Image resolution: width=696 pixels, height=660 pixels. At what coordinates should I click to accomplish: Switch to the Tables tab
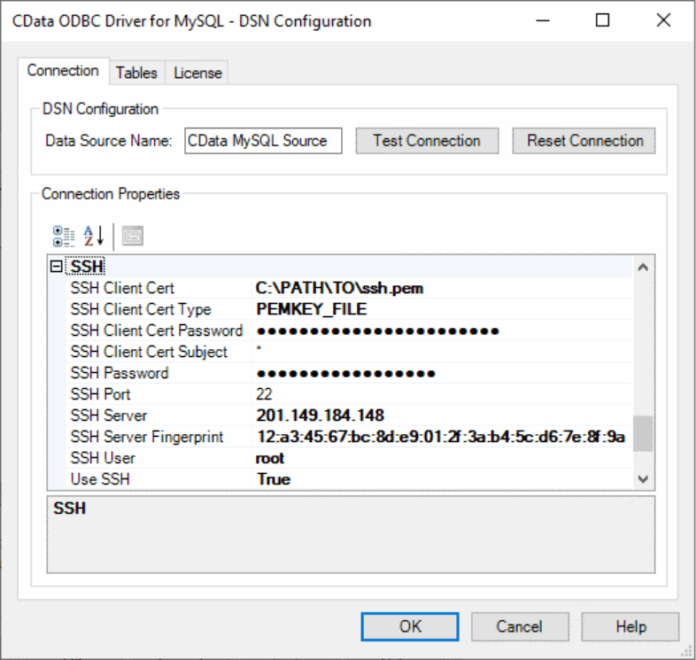(x=137, y=73)
